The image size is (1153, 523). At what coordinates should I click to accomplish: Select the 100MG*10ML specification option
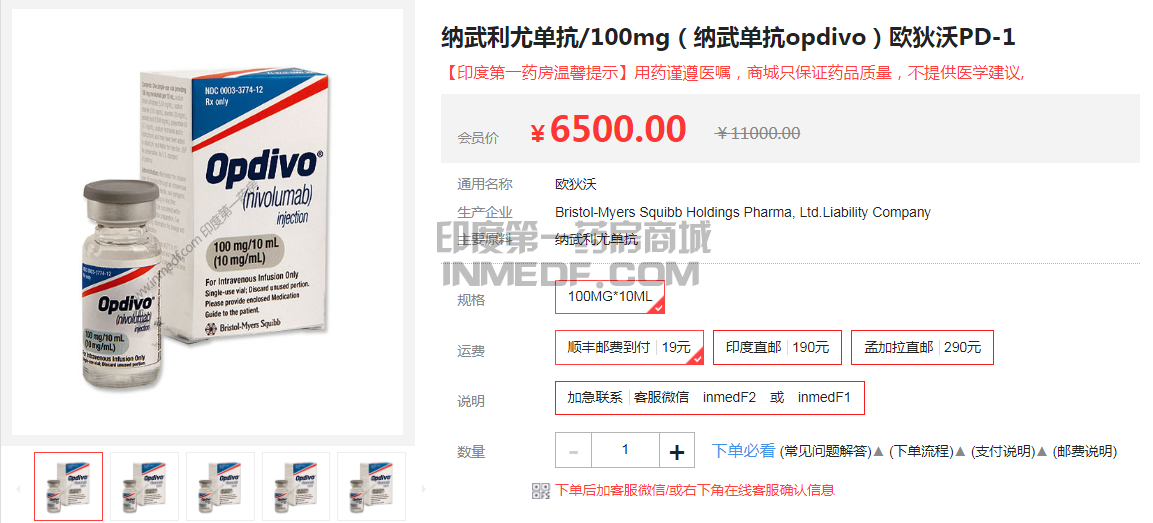click(610, 297)
